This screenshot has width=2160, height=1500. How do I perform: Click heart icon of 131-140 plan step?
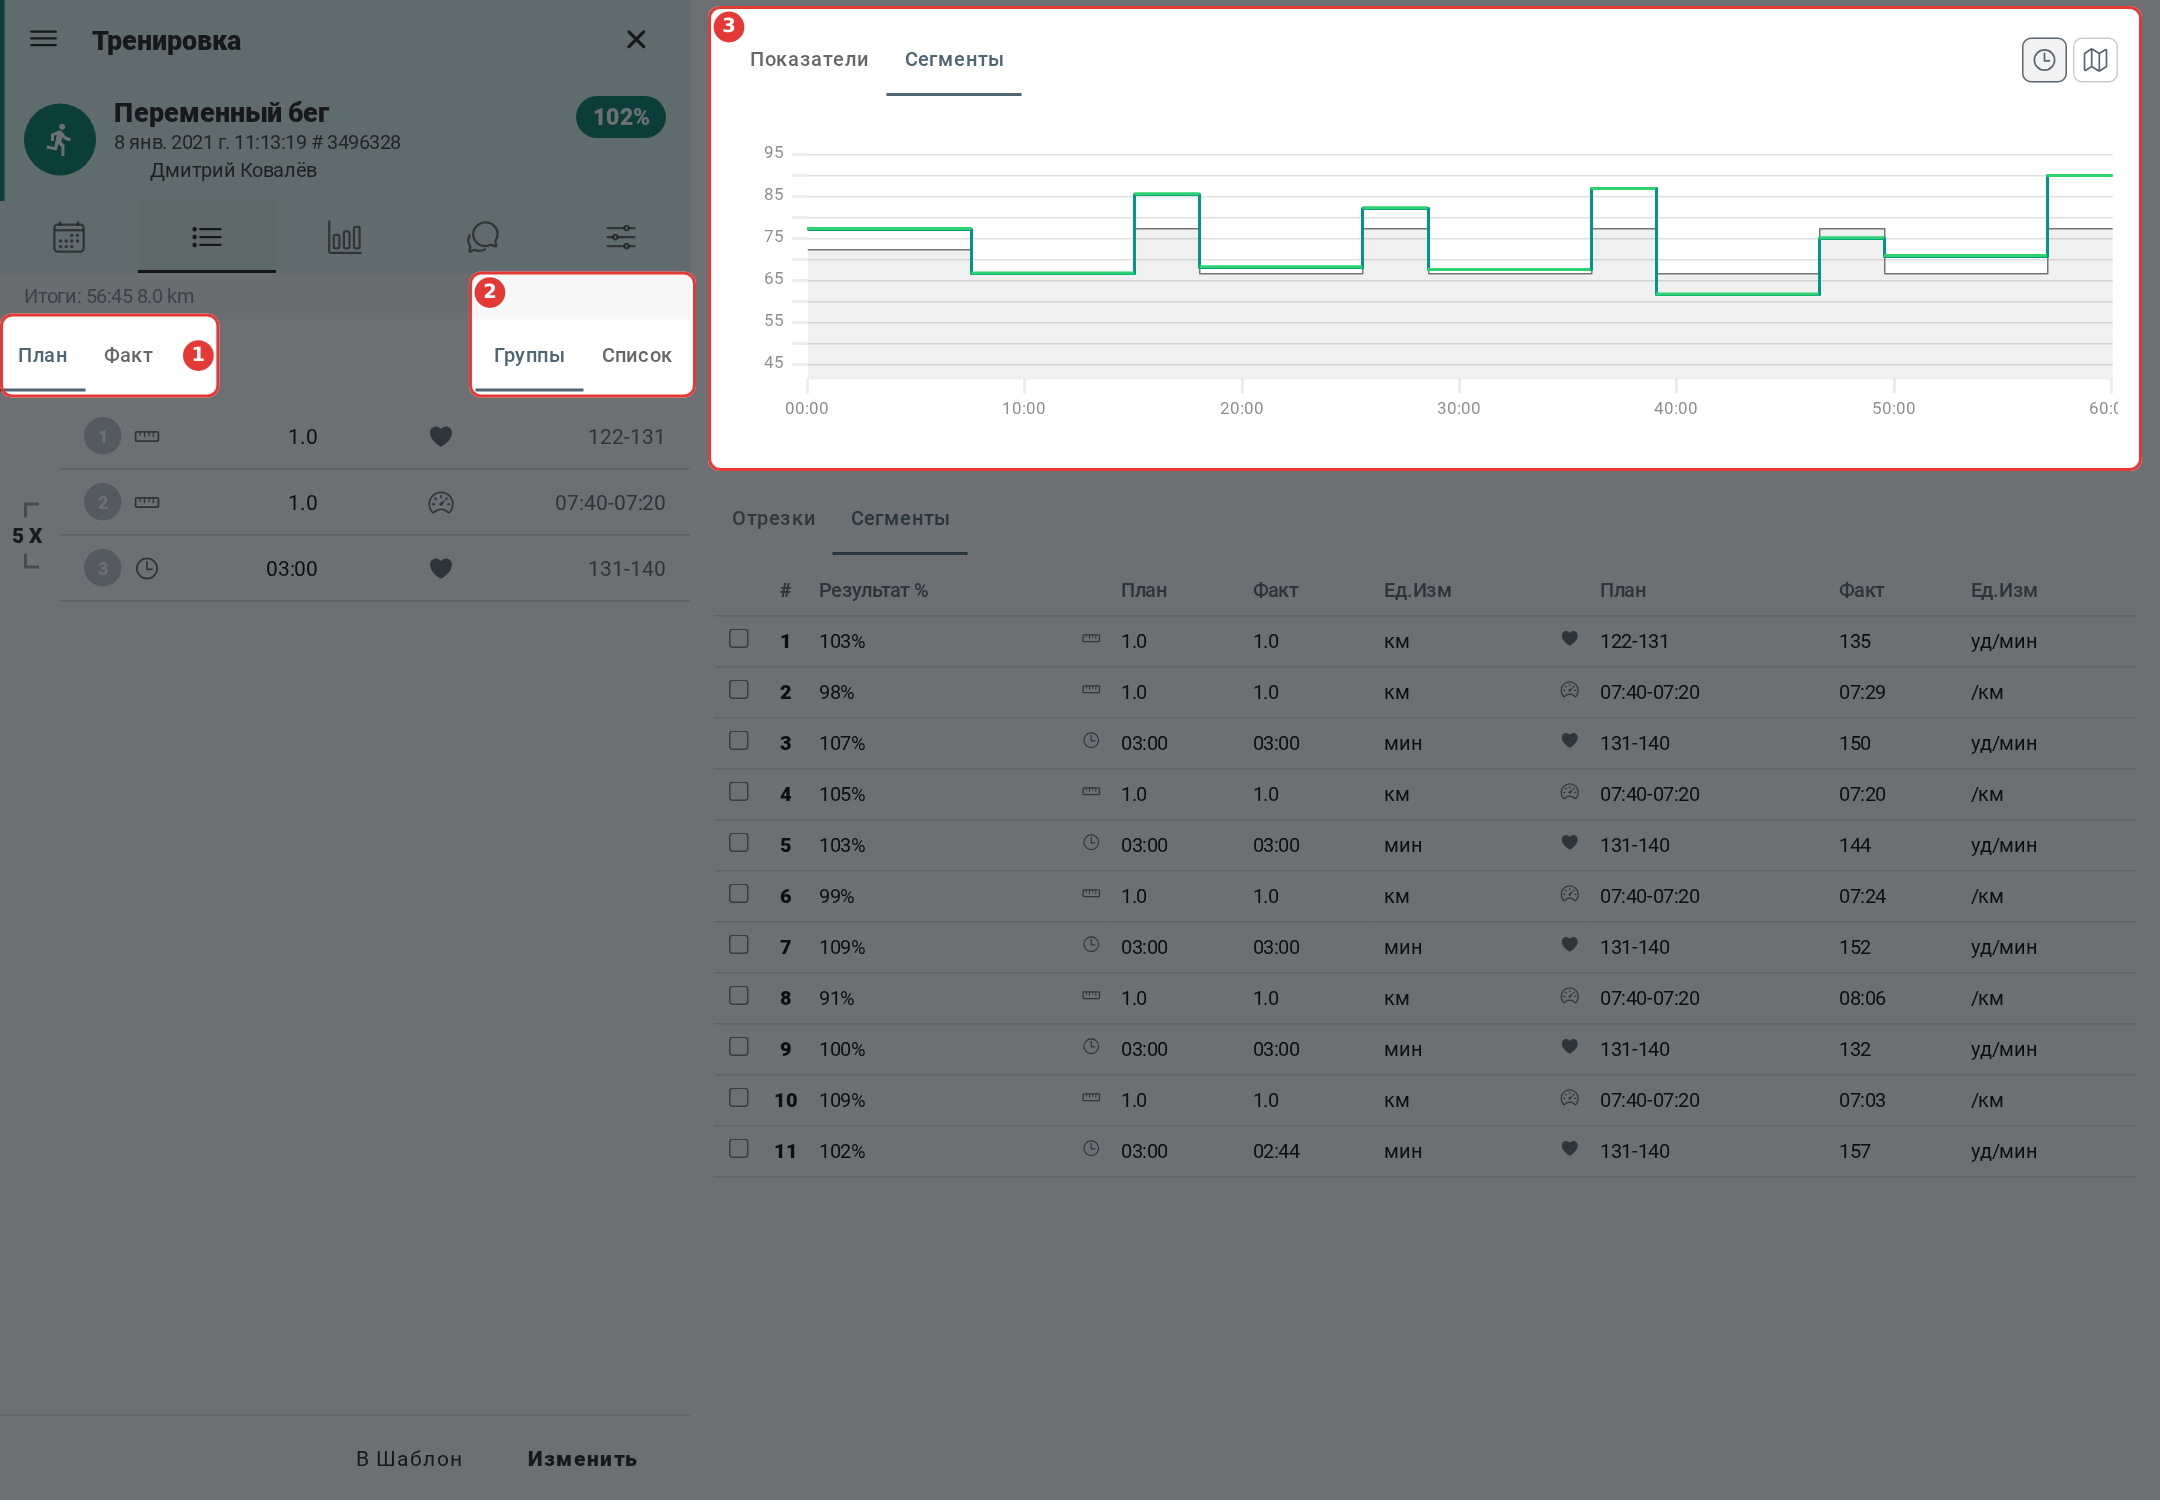(x=441, y=568)
